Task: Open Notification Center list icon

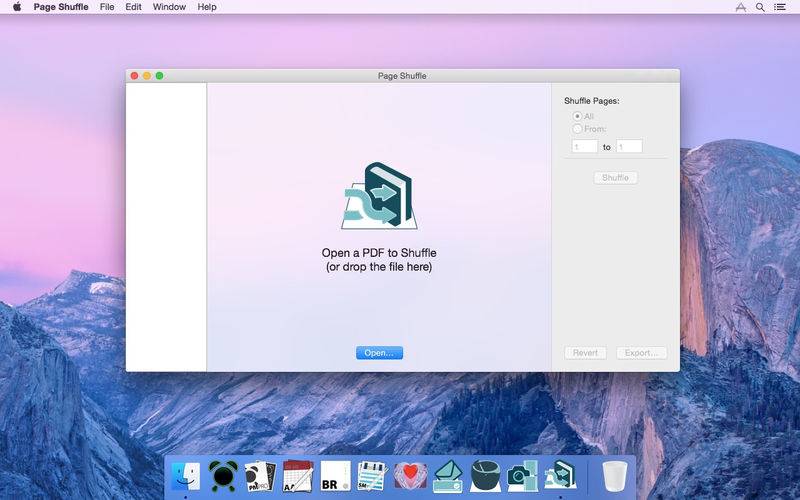Action: coord(780,7)
